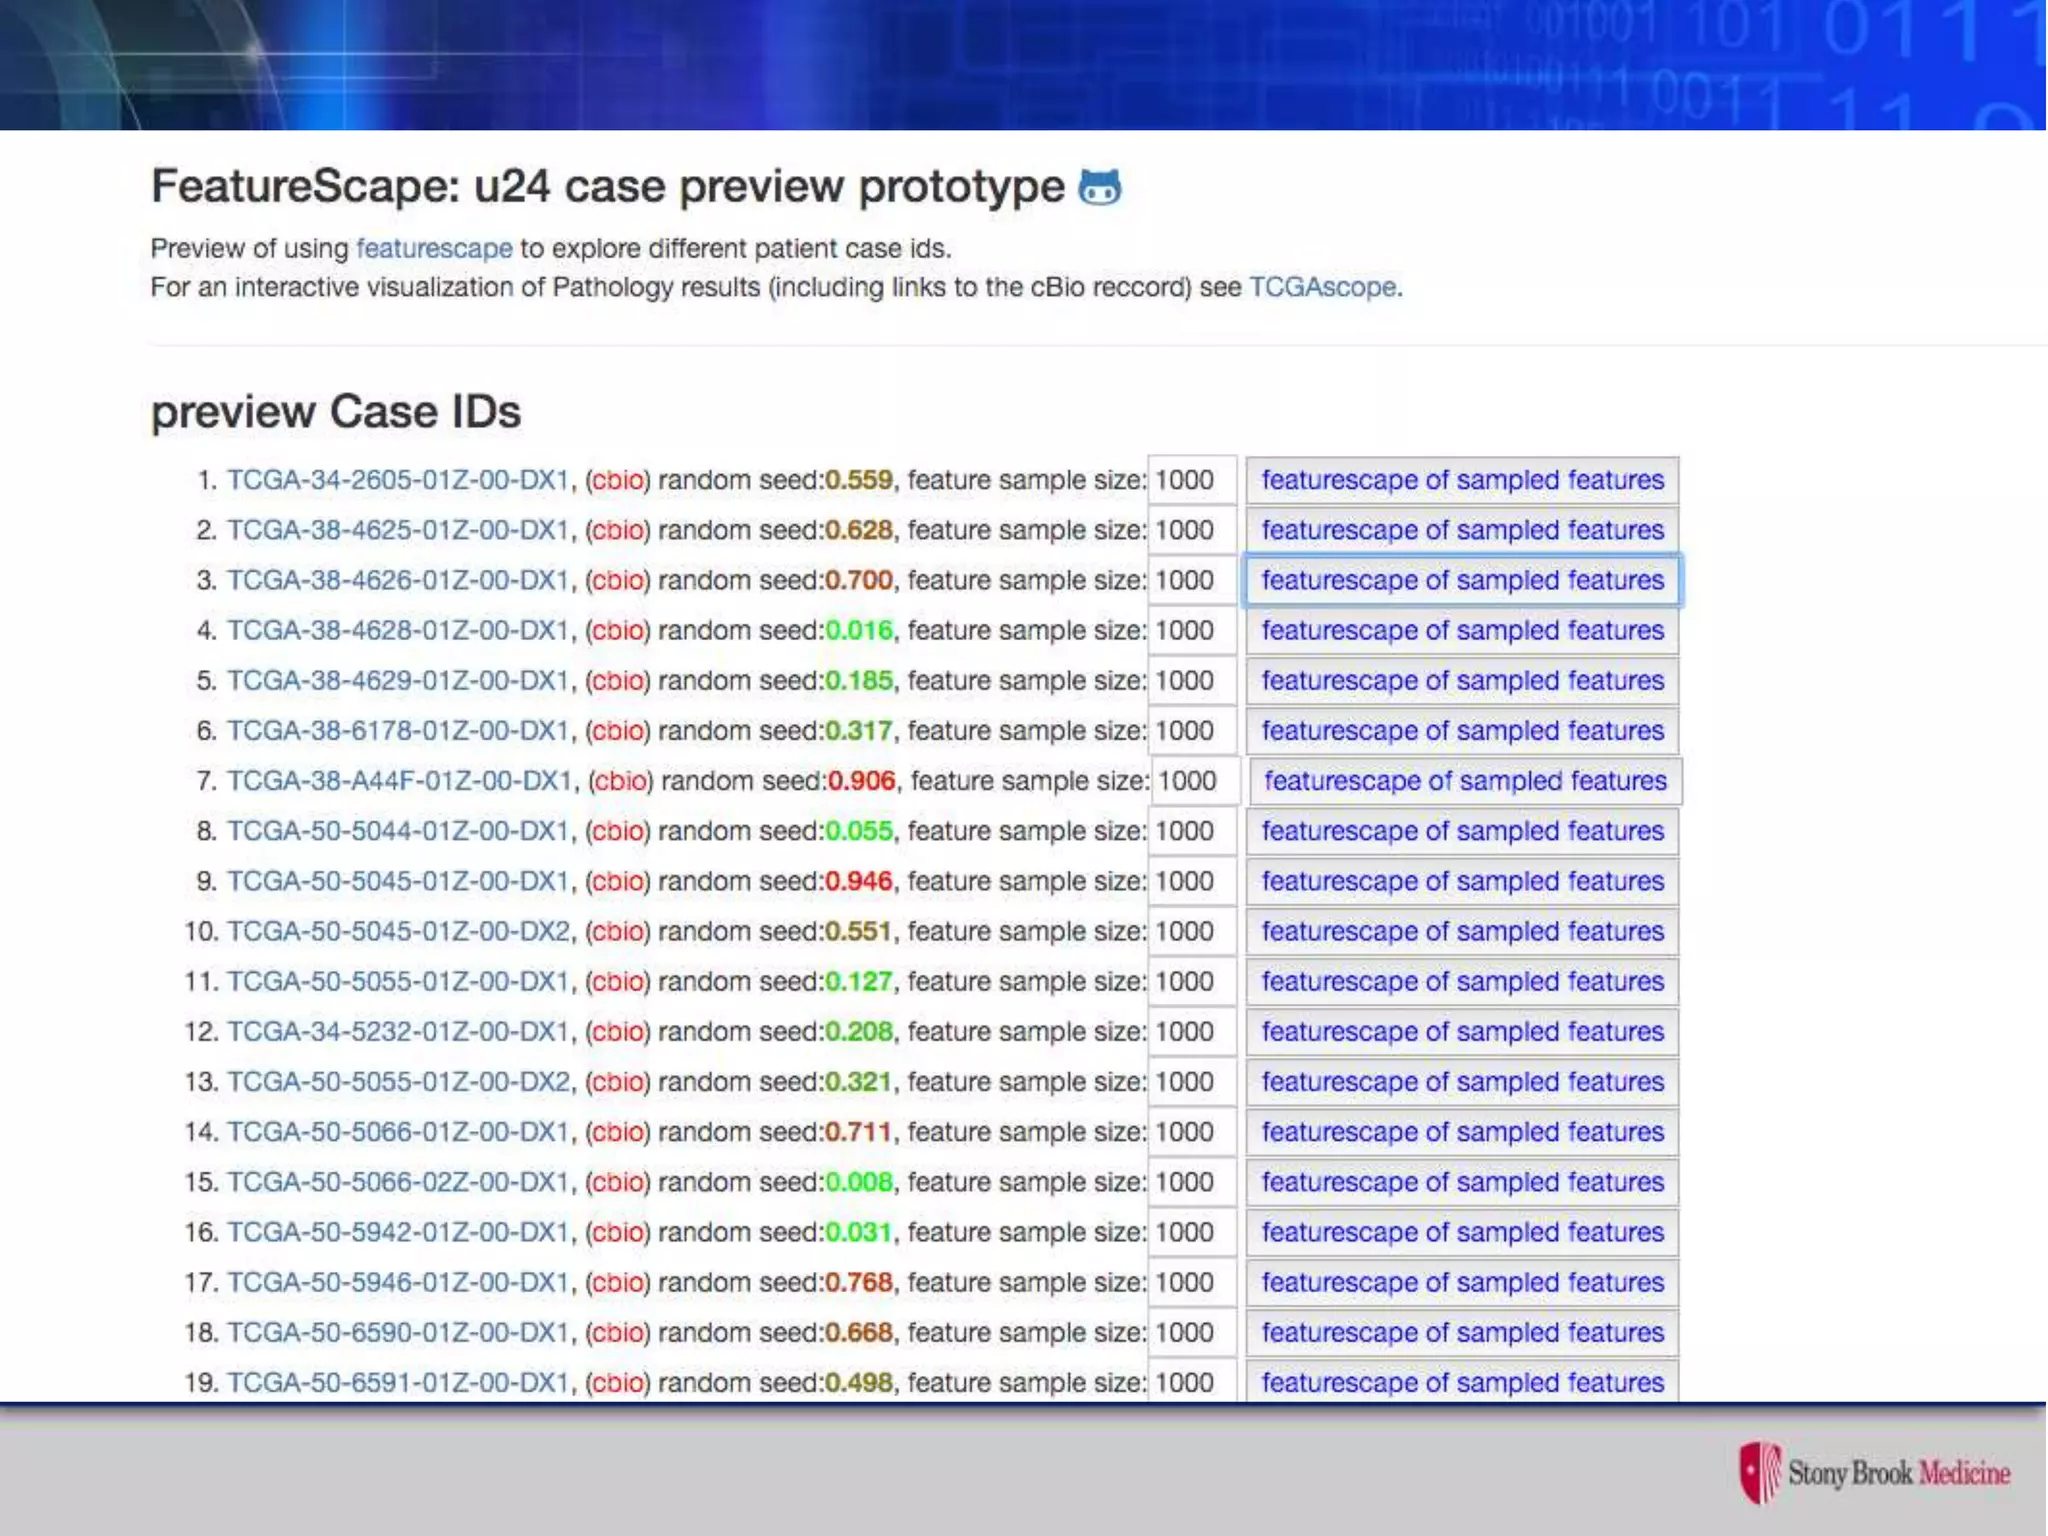This screenshot has width=2048, height=1536.
Task: Edit the sample size input for TCGA-50-5044
Action: pos(1191,831)
